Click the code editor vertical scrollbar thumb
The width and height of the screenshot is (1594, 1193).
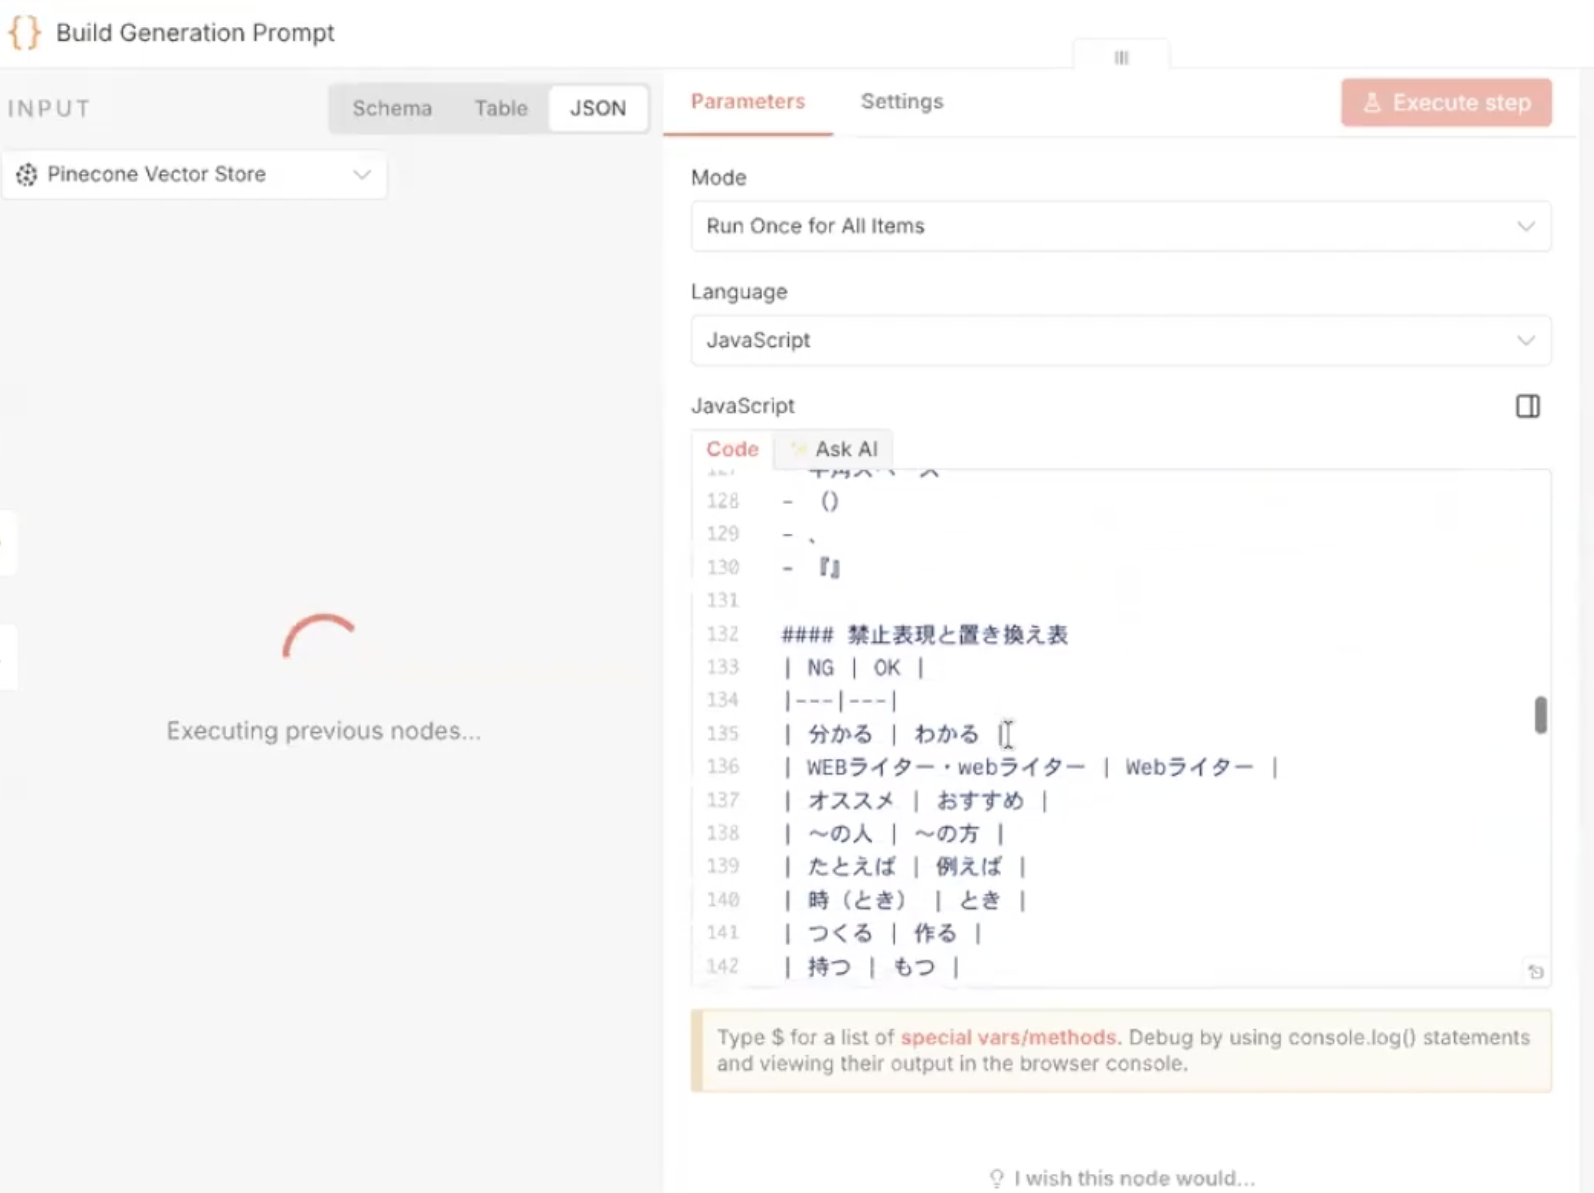(x=1540, y=715)
